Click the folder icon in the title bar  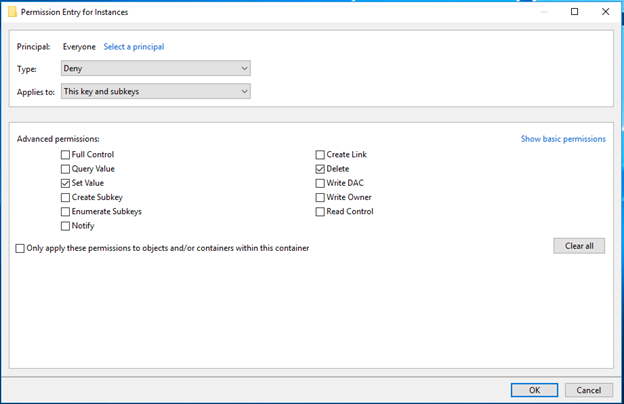coord(12,12)
